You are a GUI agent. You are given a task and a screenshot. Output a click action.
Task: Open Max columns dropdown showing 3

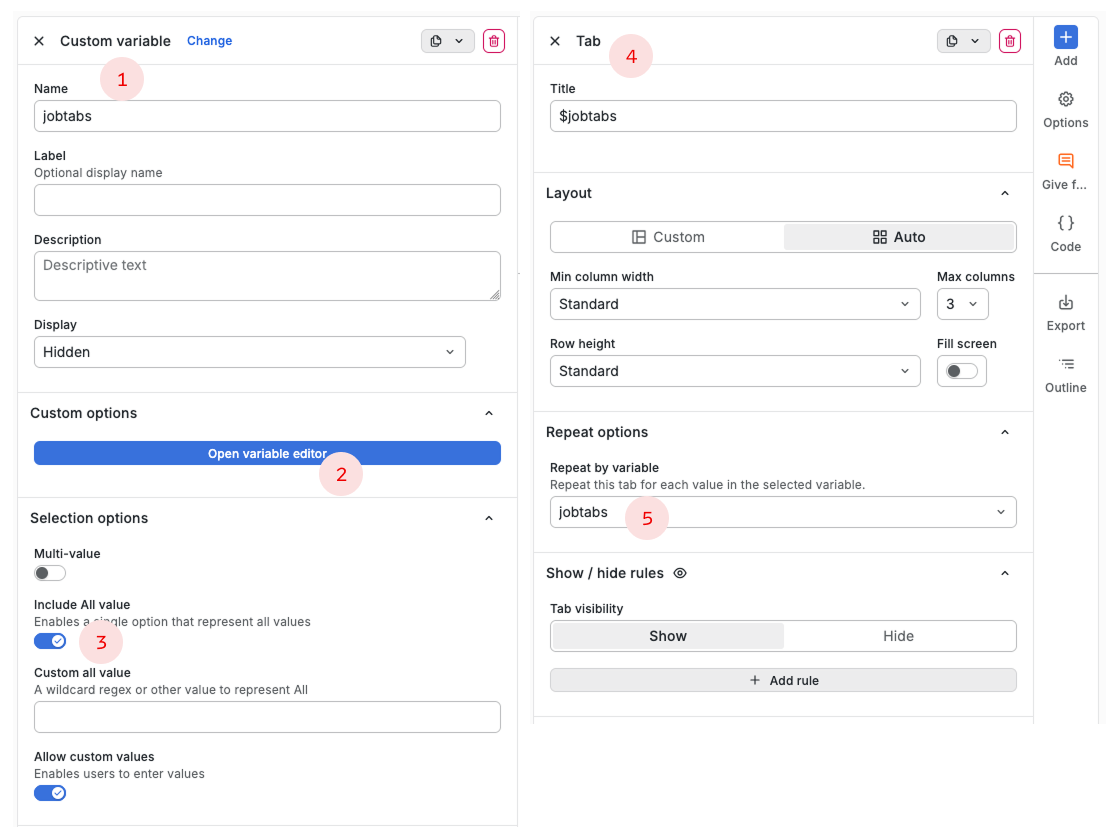[962, 304]
